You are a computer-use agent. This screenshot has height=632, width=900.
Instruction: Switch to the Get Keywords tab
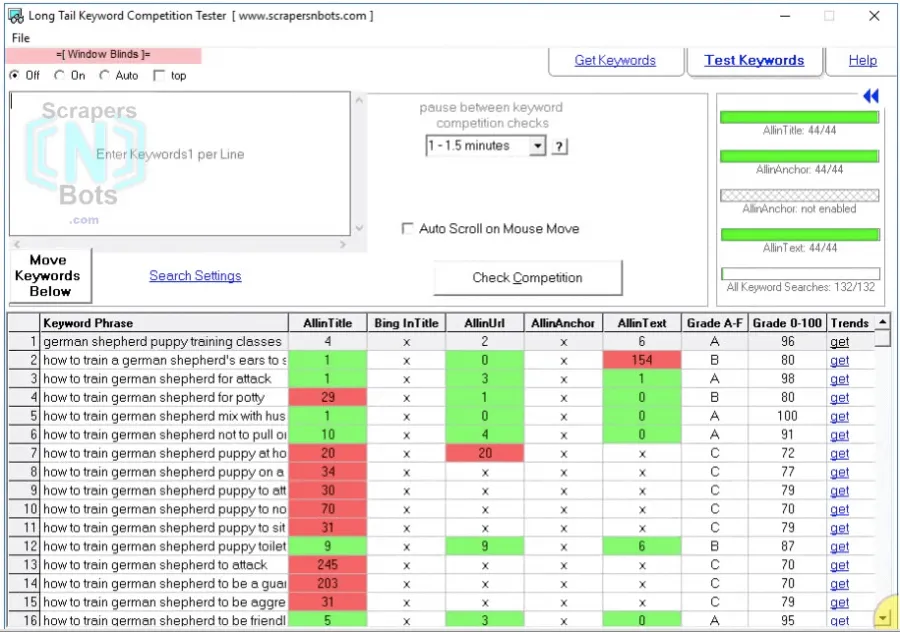pyautogui.click(x=615, y=60)
